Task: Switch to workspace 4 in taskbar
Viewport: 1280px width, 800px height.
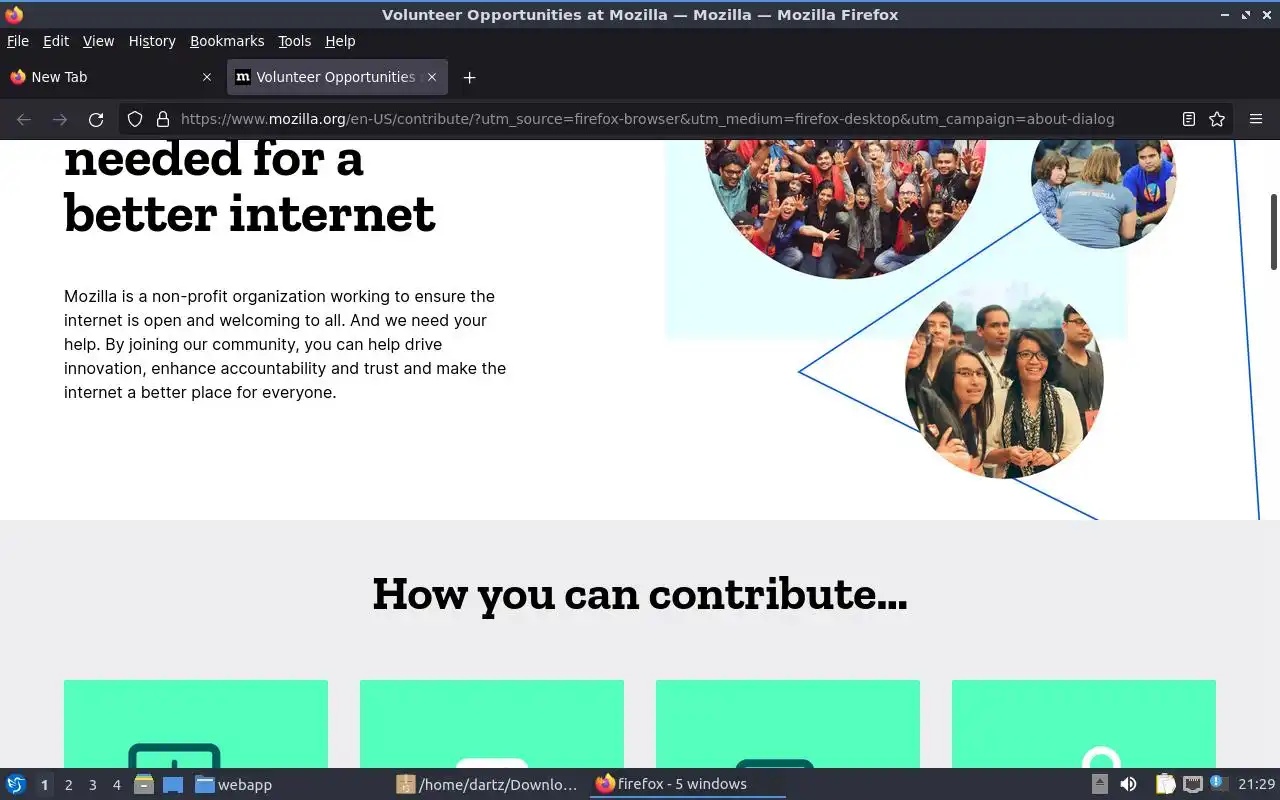Action: click(116, 785)
